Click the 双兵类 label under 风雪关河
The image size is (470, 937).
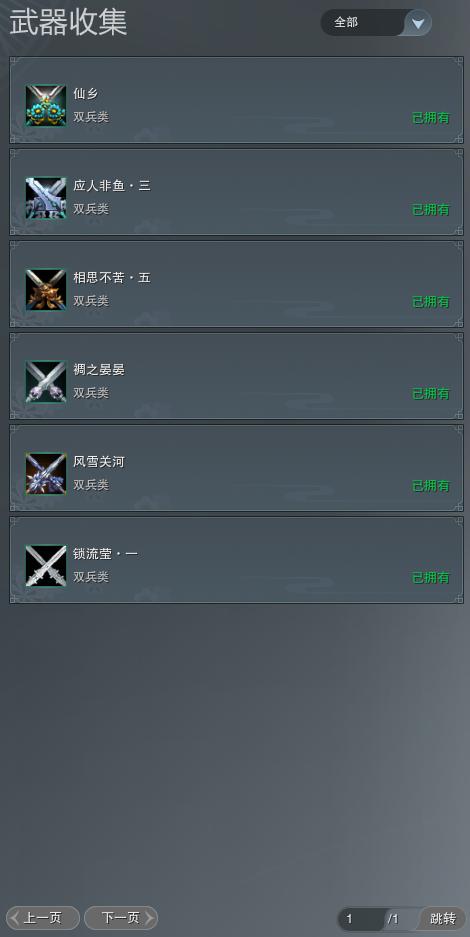click(x=91, y=485)
